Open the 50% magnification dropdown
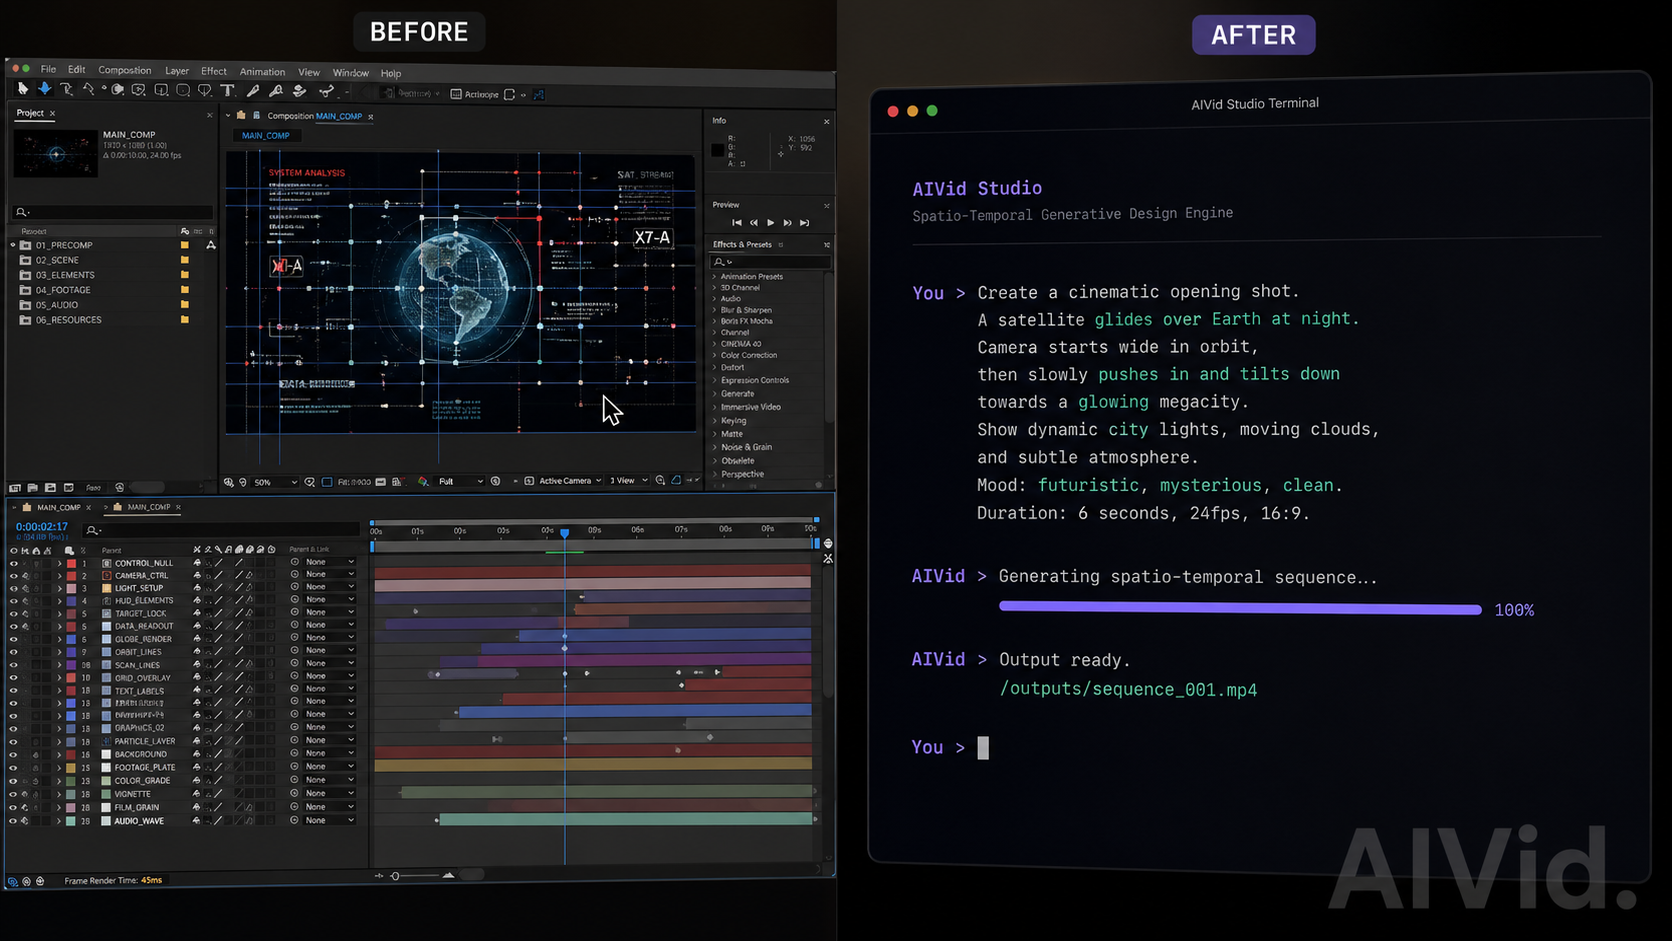Viewport: 1672px width, 941px height. click(x=276, y=482)
